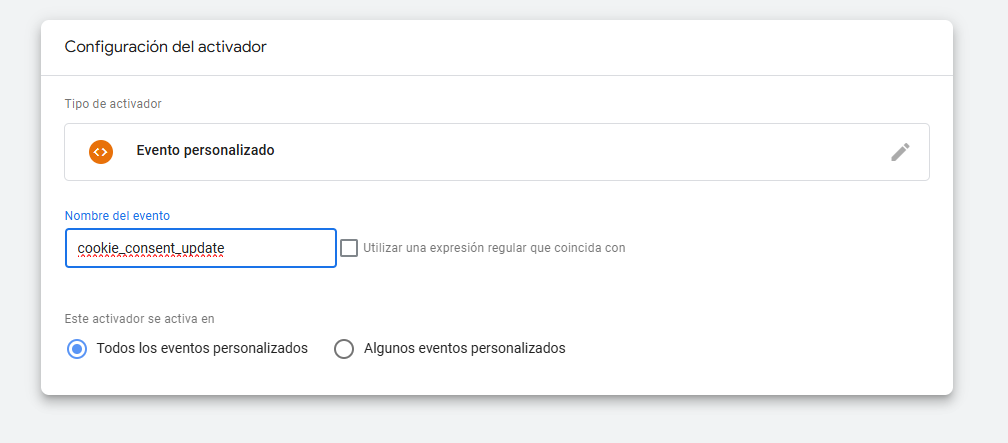This screenshot has width=1008, height=443.
Task: Place cursor at the empty end of event name field
Action: point(290,248)
